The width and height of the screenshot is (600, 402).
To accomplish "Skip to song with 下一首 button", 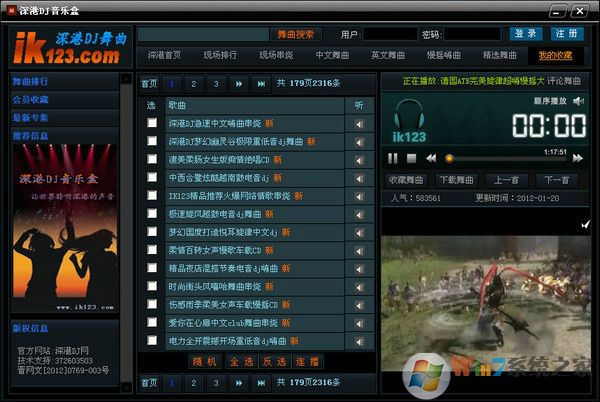I will (x=556, y=180).
